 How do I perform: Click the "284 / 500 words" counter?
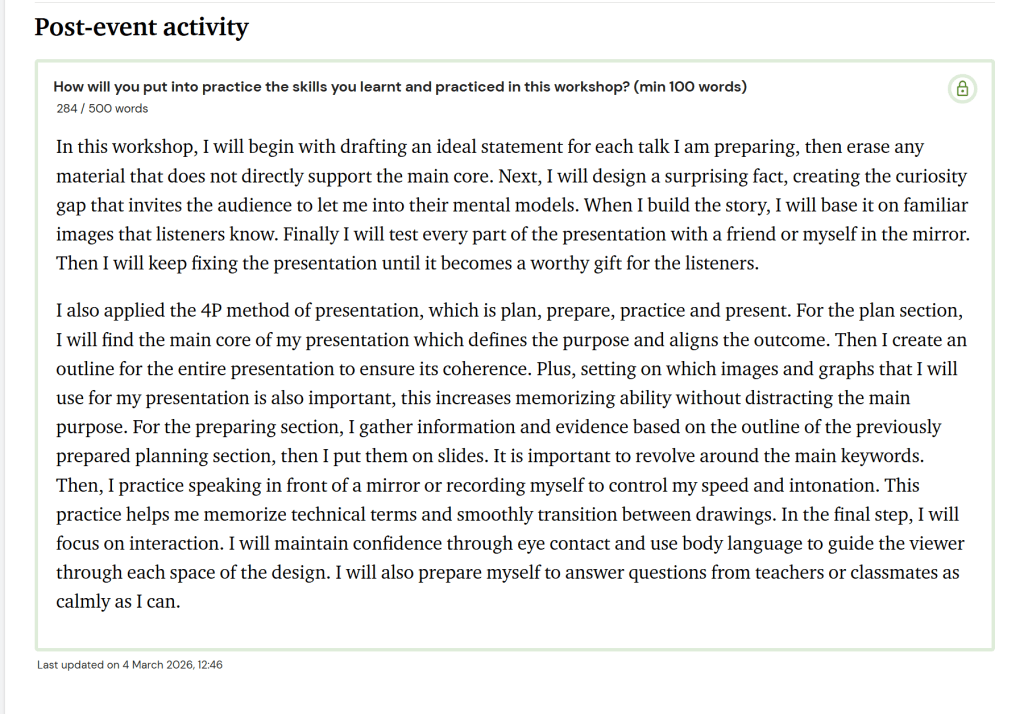(103, 108)
